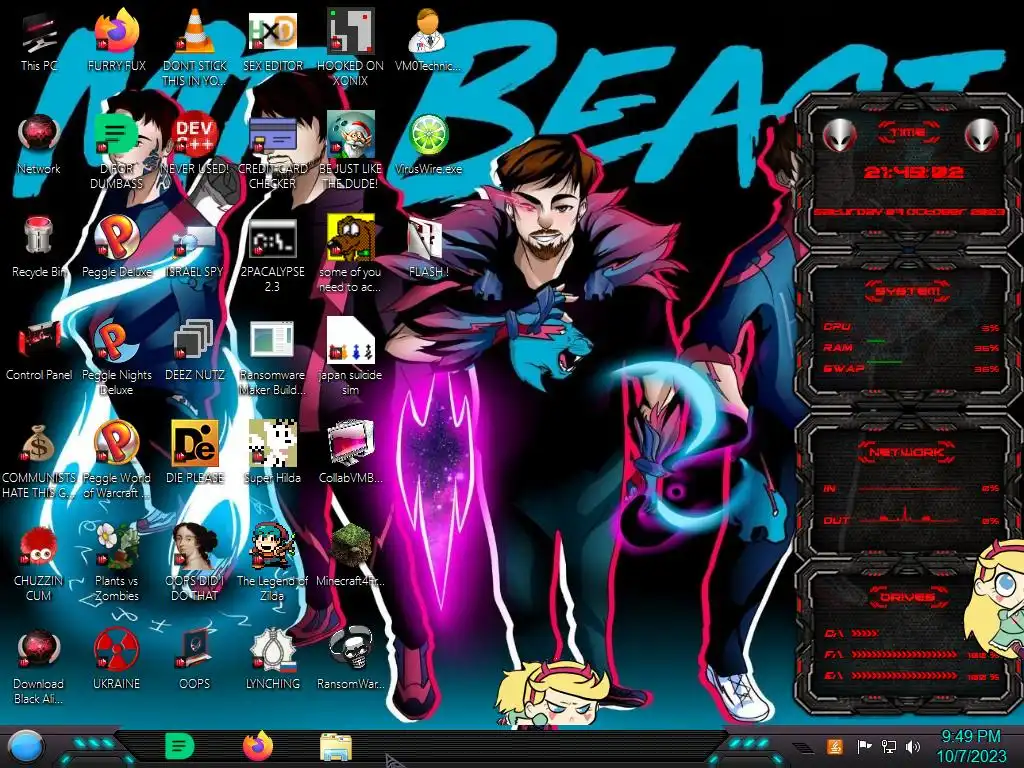1024x768 pixels.
Task: Click the SYSTEM gadget header
Action: click(x=908, y=291)
